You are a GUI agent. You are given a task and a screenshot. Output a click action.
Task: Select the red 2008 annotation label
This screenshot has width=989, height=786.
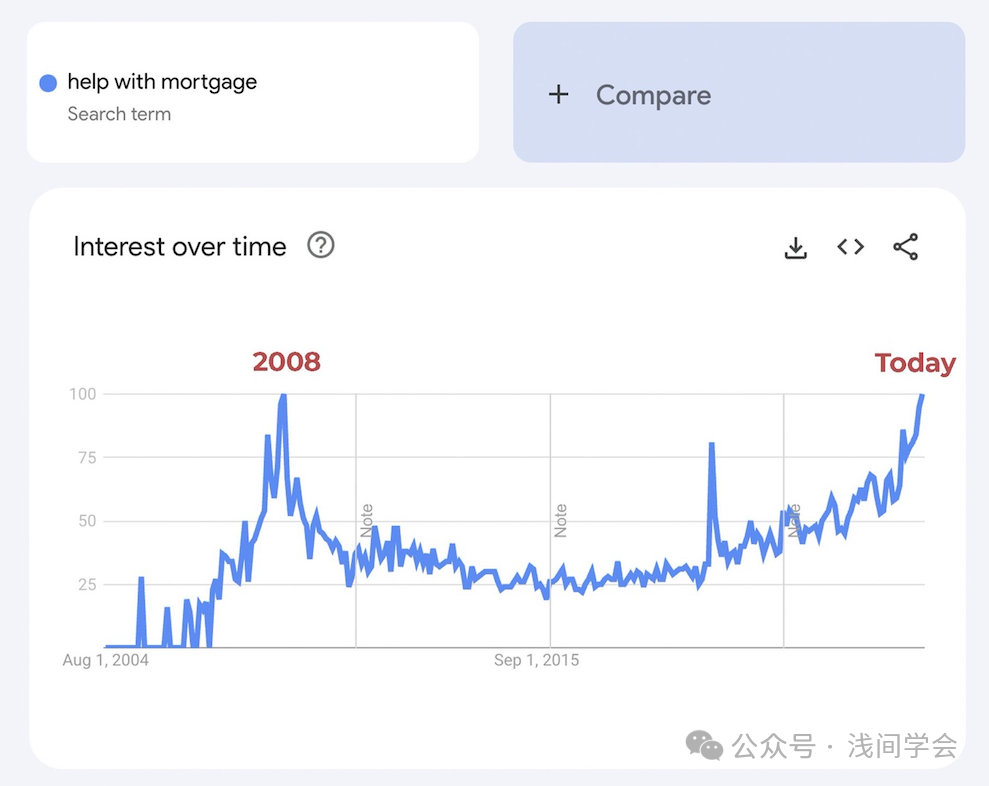[x=286, y=362]
